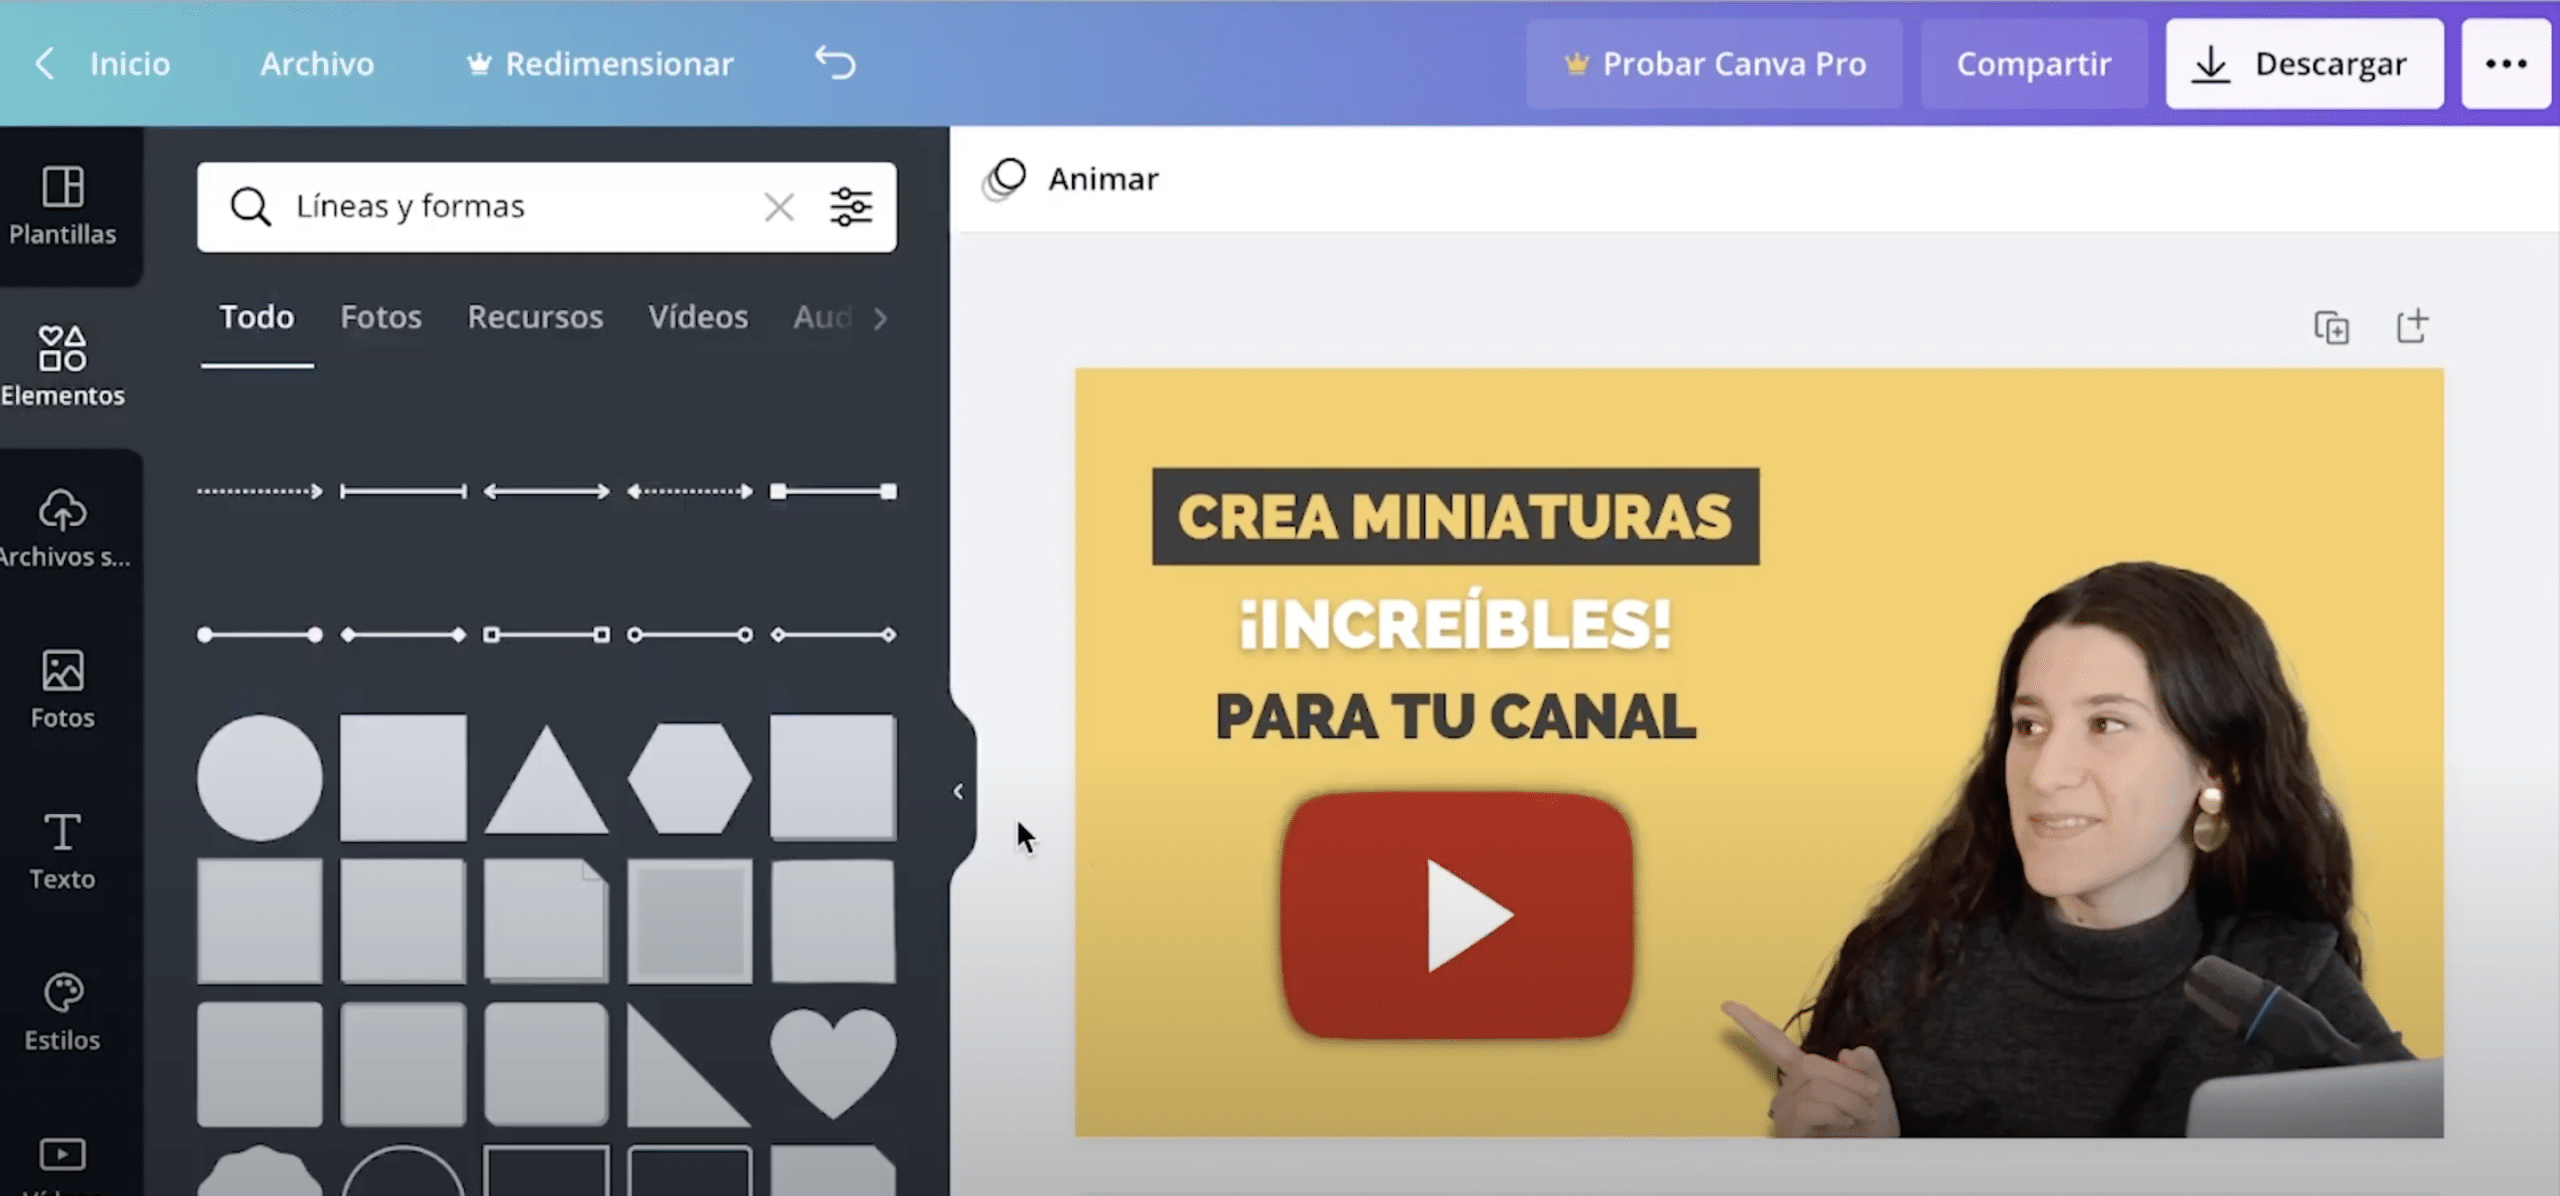Click the Inicio link
The width and height of the screenshot is (2560, 1196).
(130, 63)
